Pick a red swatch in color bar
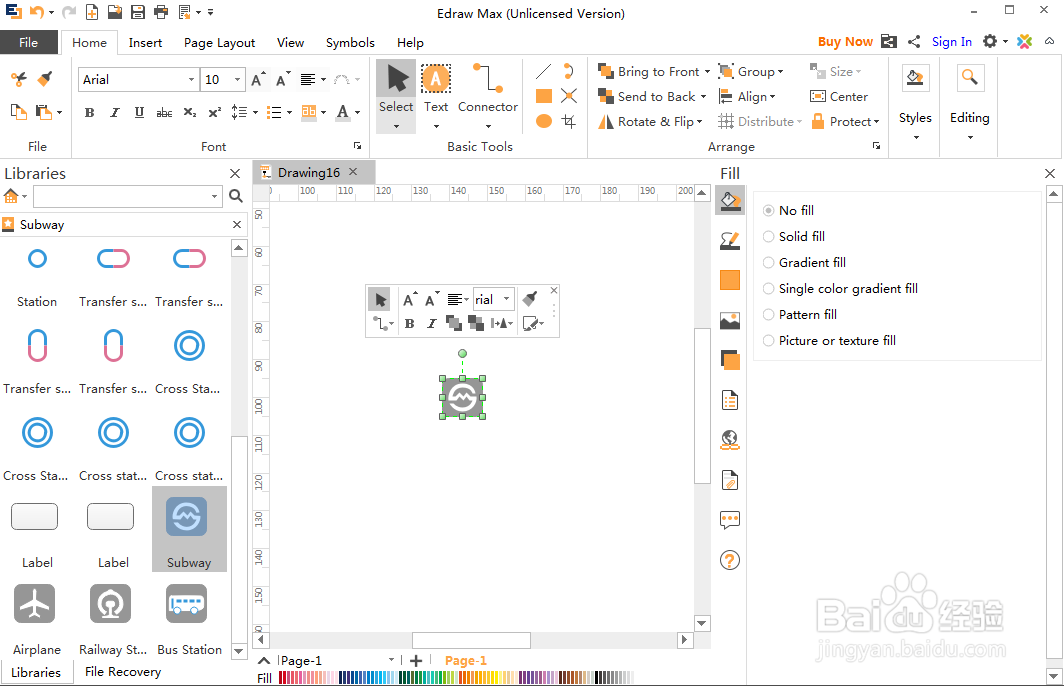This screenshot has height=686, width=1064. click(282, 677)
